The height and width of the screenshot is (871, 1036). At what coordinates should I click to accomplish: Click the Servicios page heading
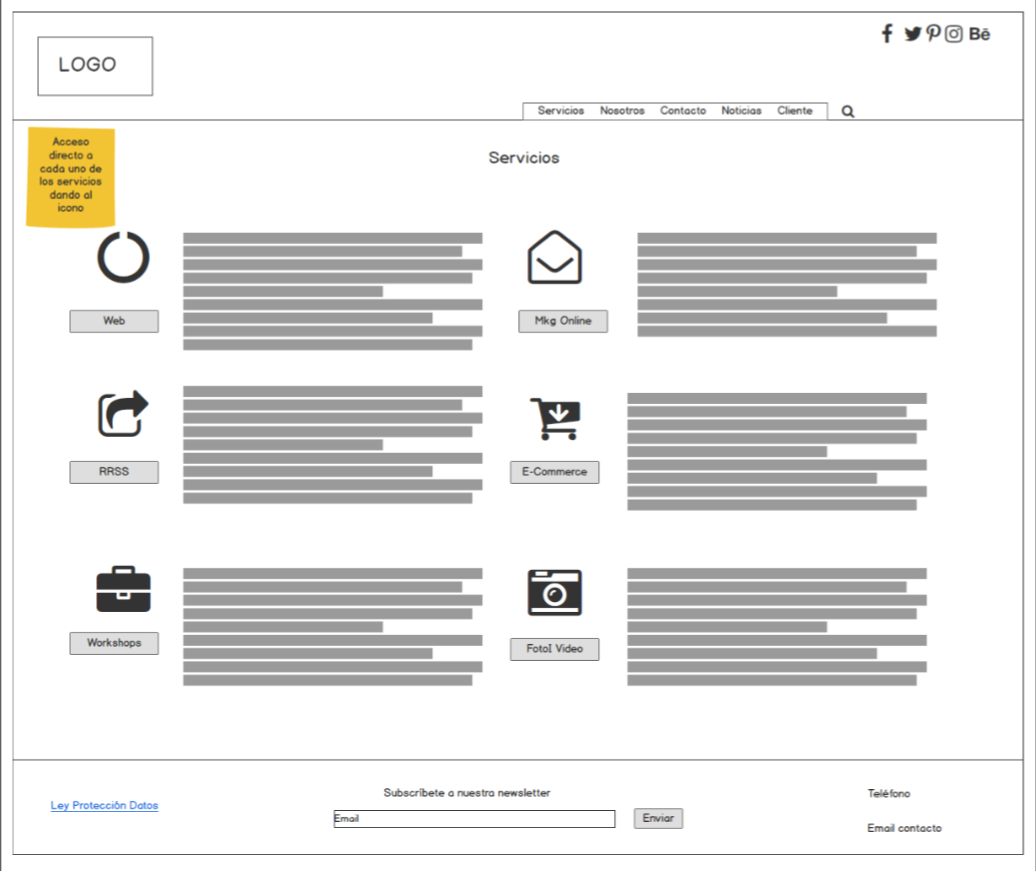(524, 158)
